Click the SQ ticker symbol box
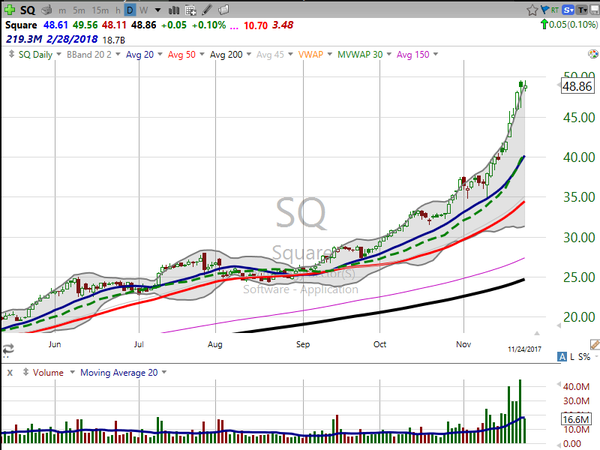 28,10
